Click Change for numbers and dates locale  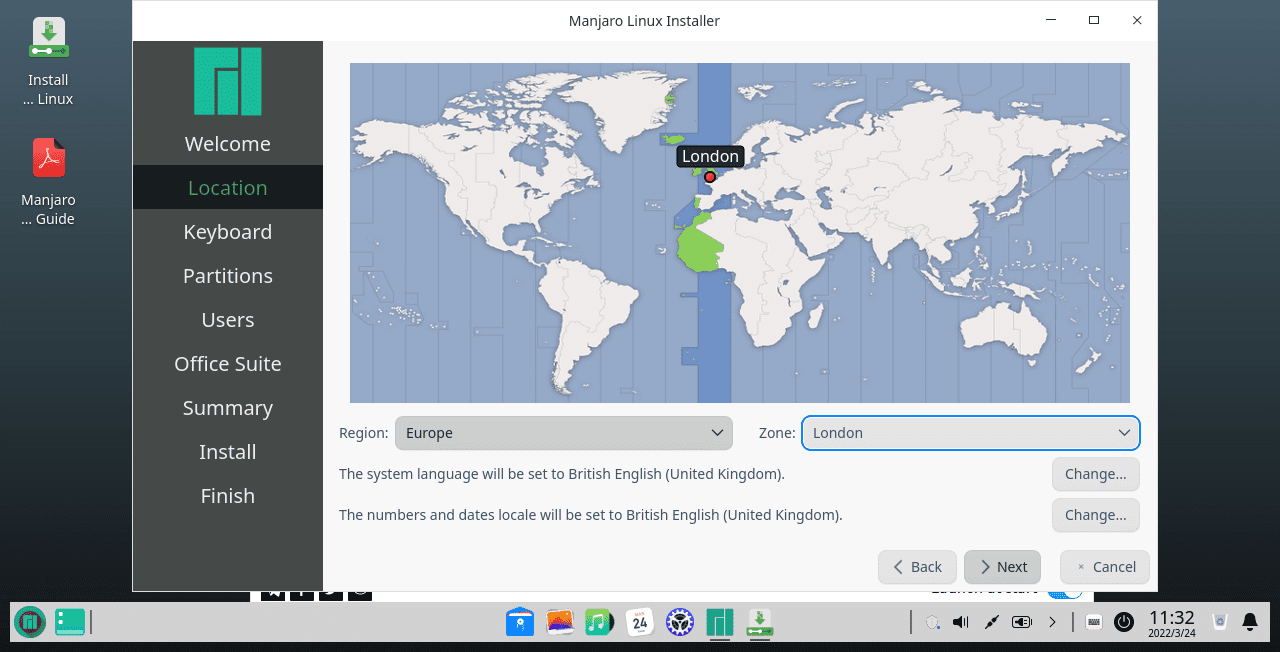pyautogui.click(x=1095, y=515)
